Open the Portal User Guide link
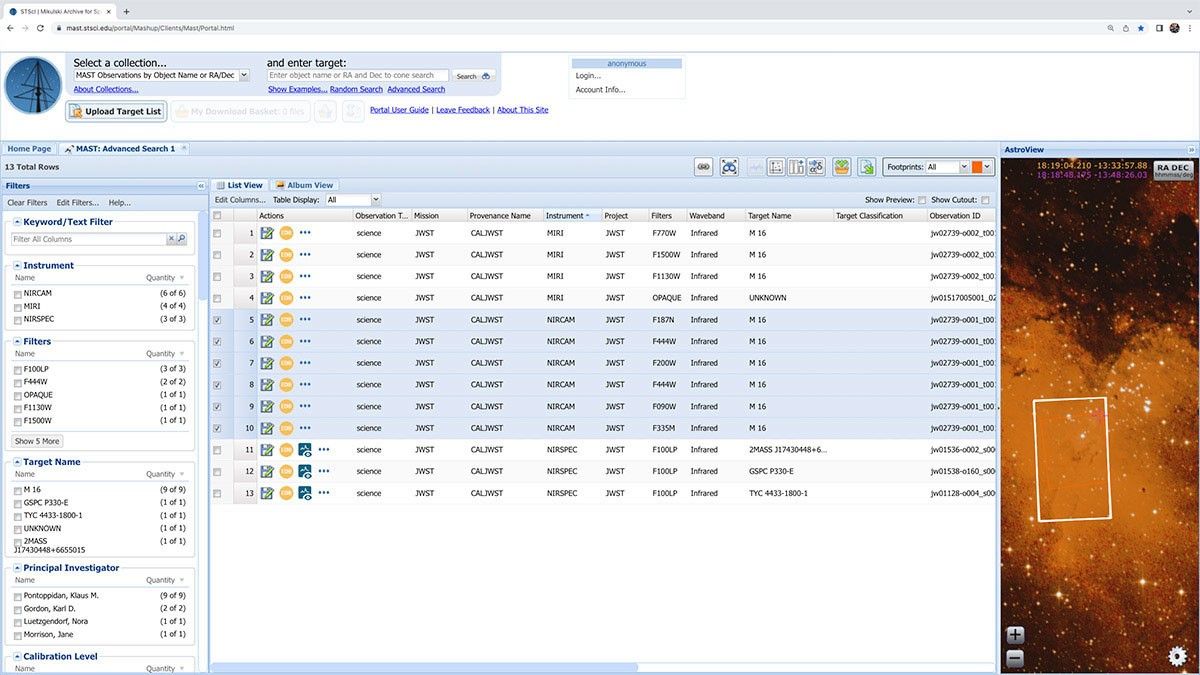Image resolution: width=1200 pixels, height=675 pixels. pos(399,110)
